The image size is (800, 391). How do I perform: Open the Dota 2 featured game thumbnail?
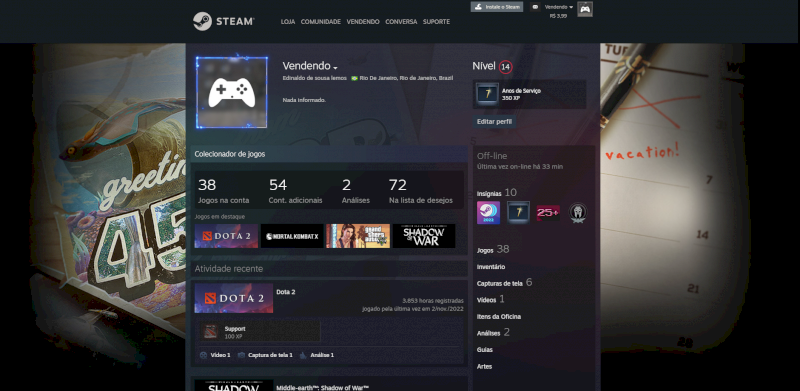click(x=226, y=236)
